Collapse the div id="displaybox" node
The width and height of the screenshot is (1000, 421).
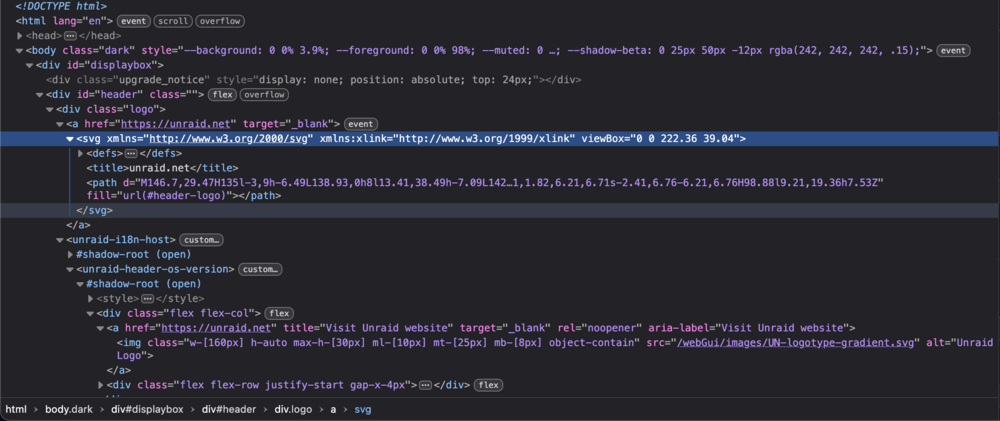click(x=29, y=65)
